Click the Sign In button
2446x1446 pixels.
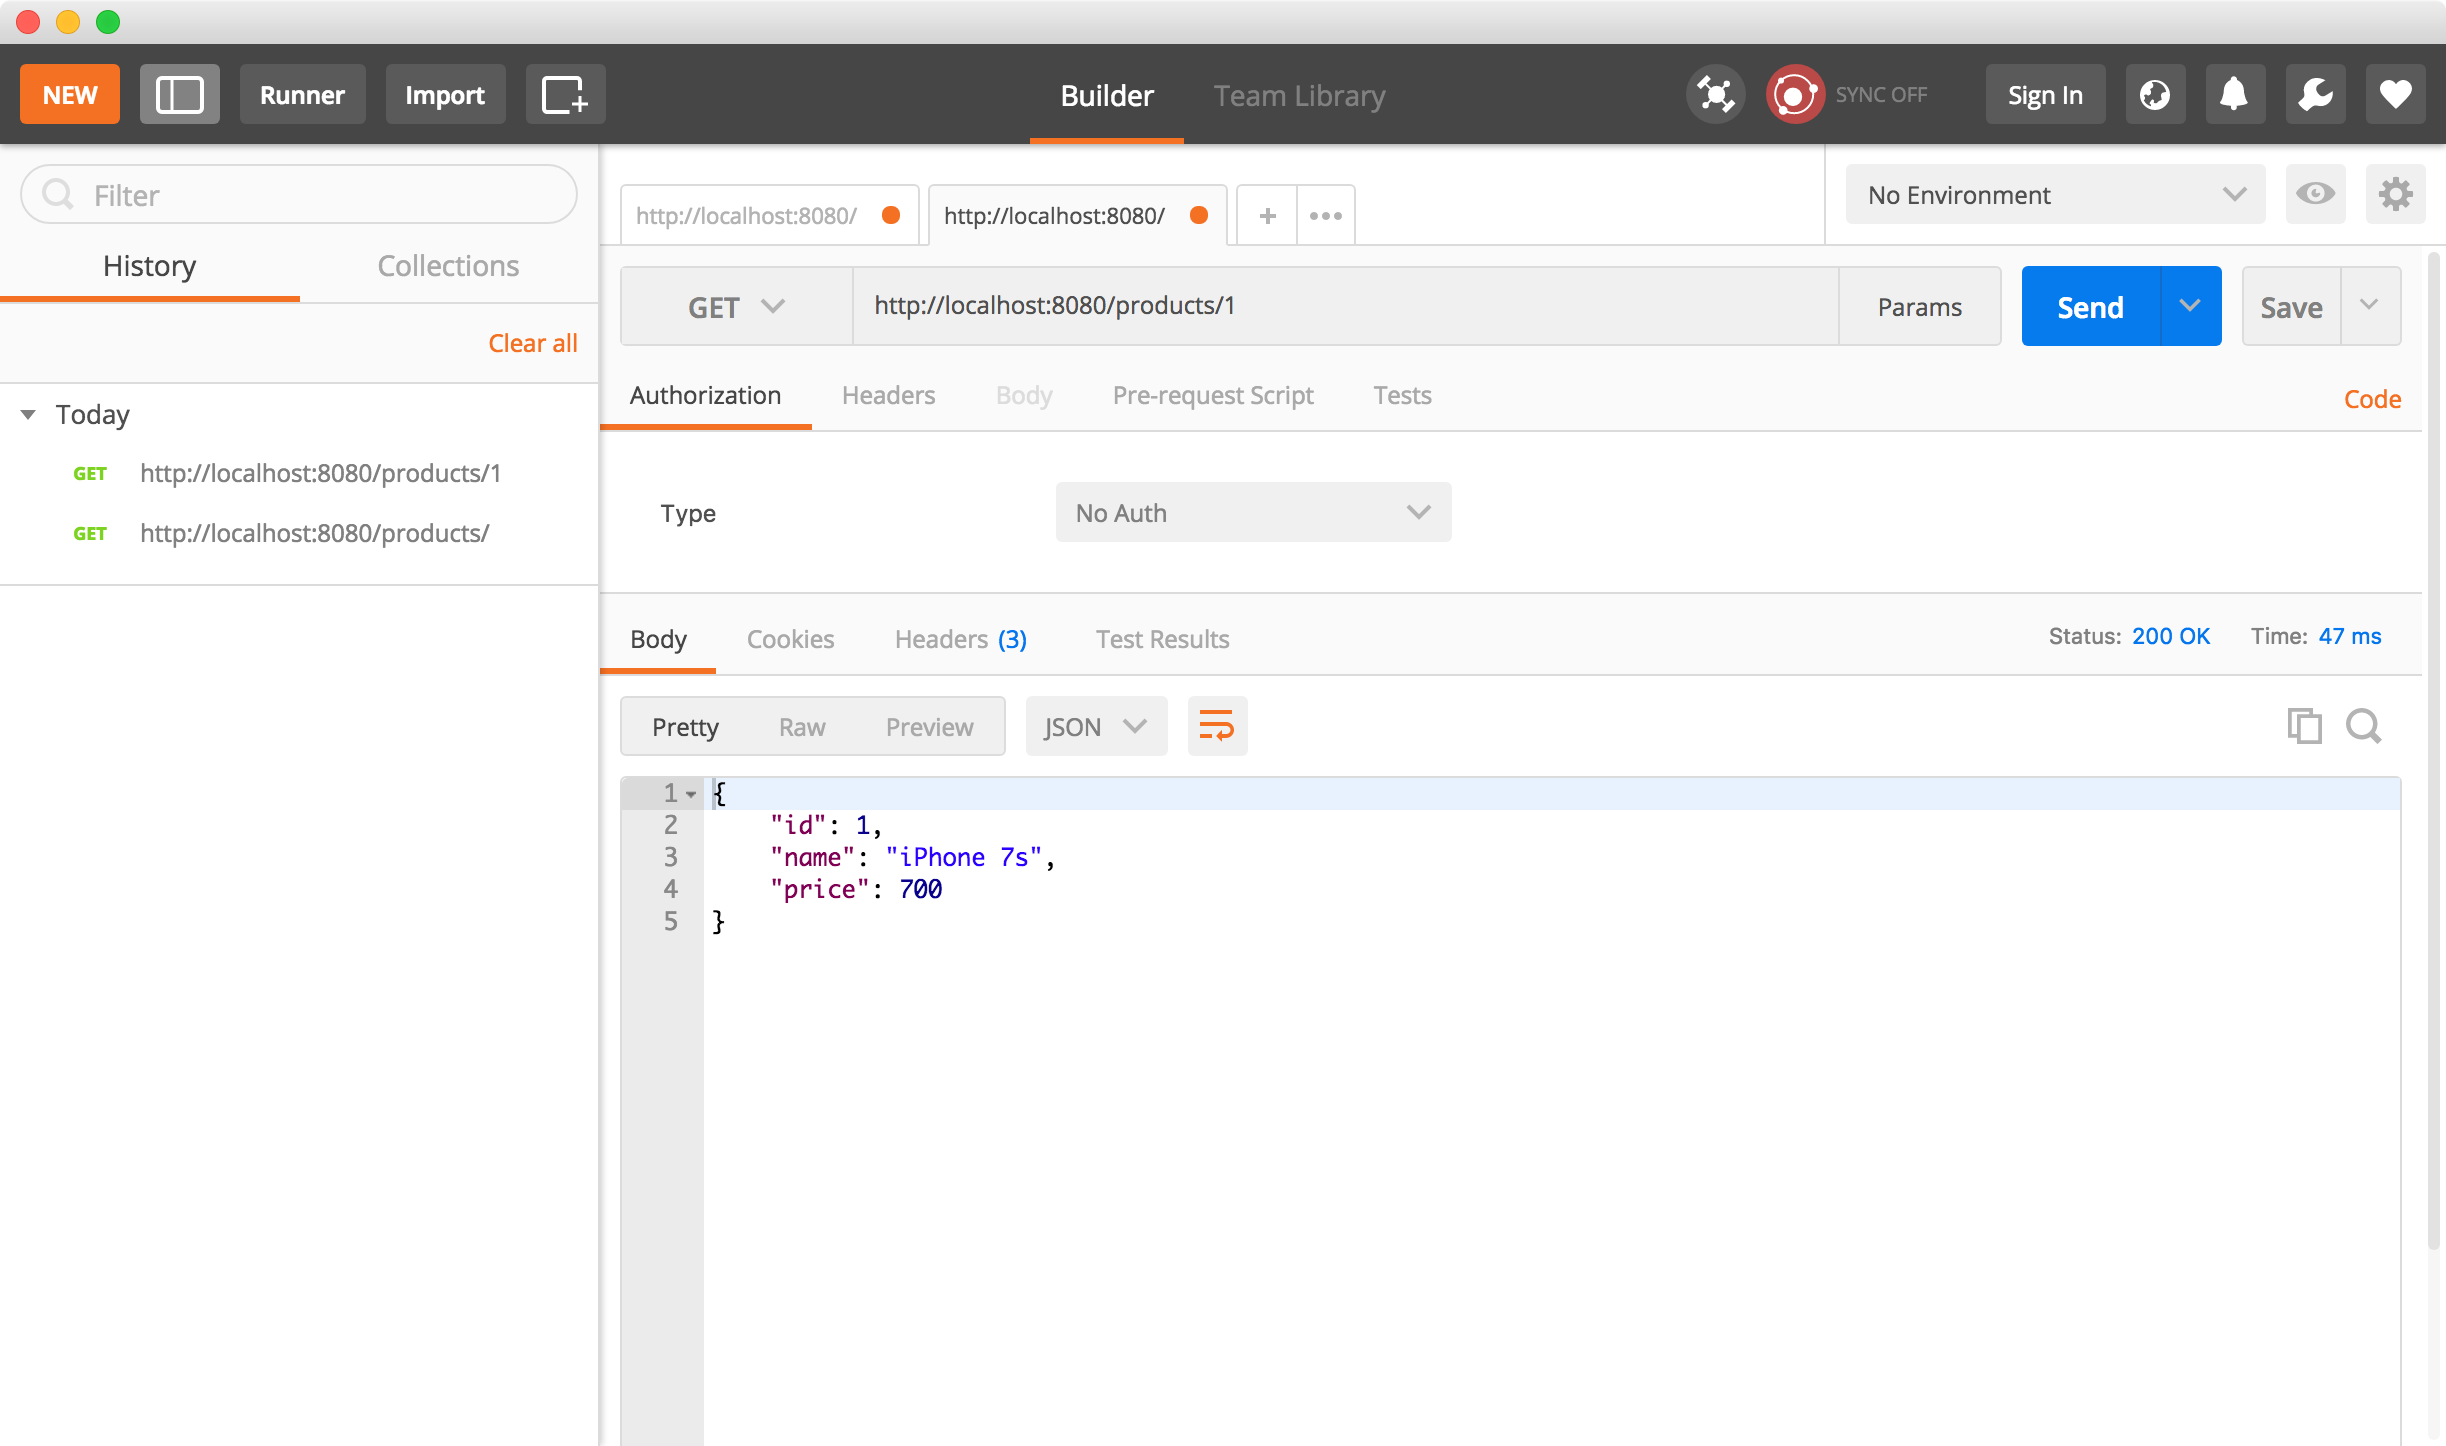pos(2045,95)
